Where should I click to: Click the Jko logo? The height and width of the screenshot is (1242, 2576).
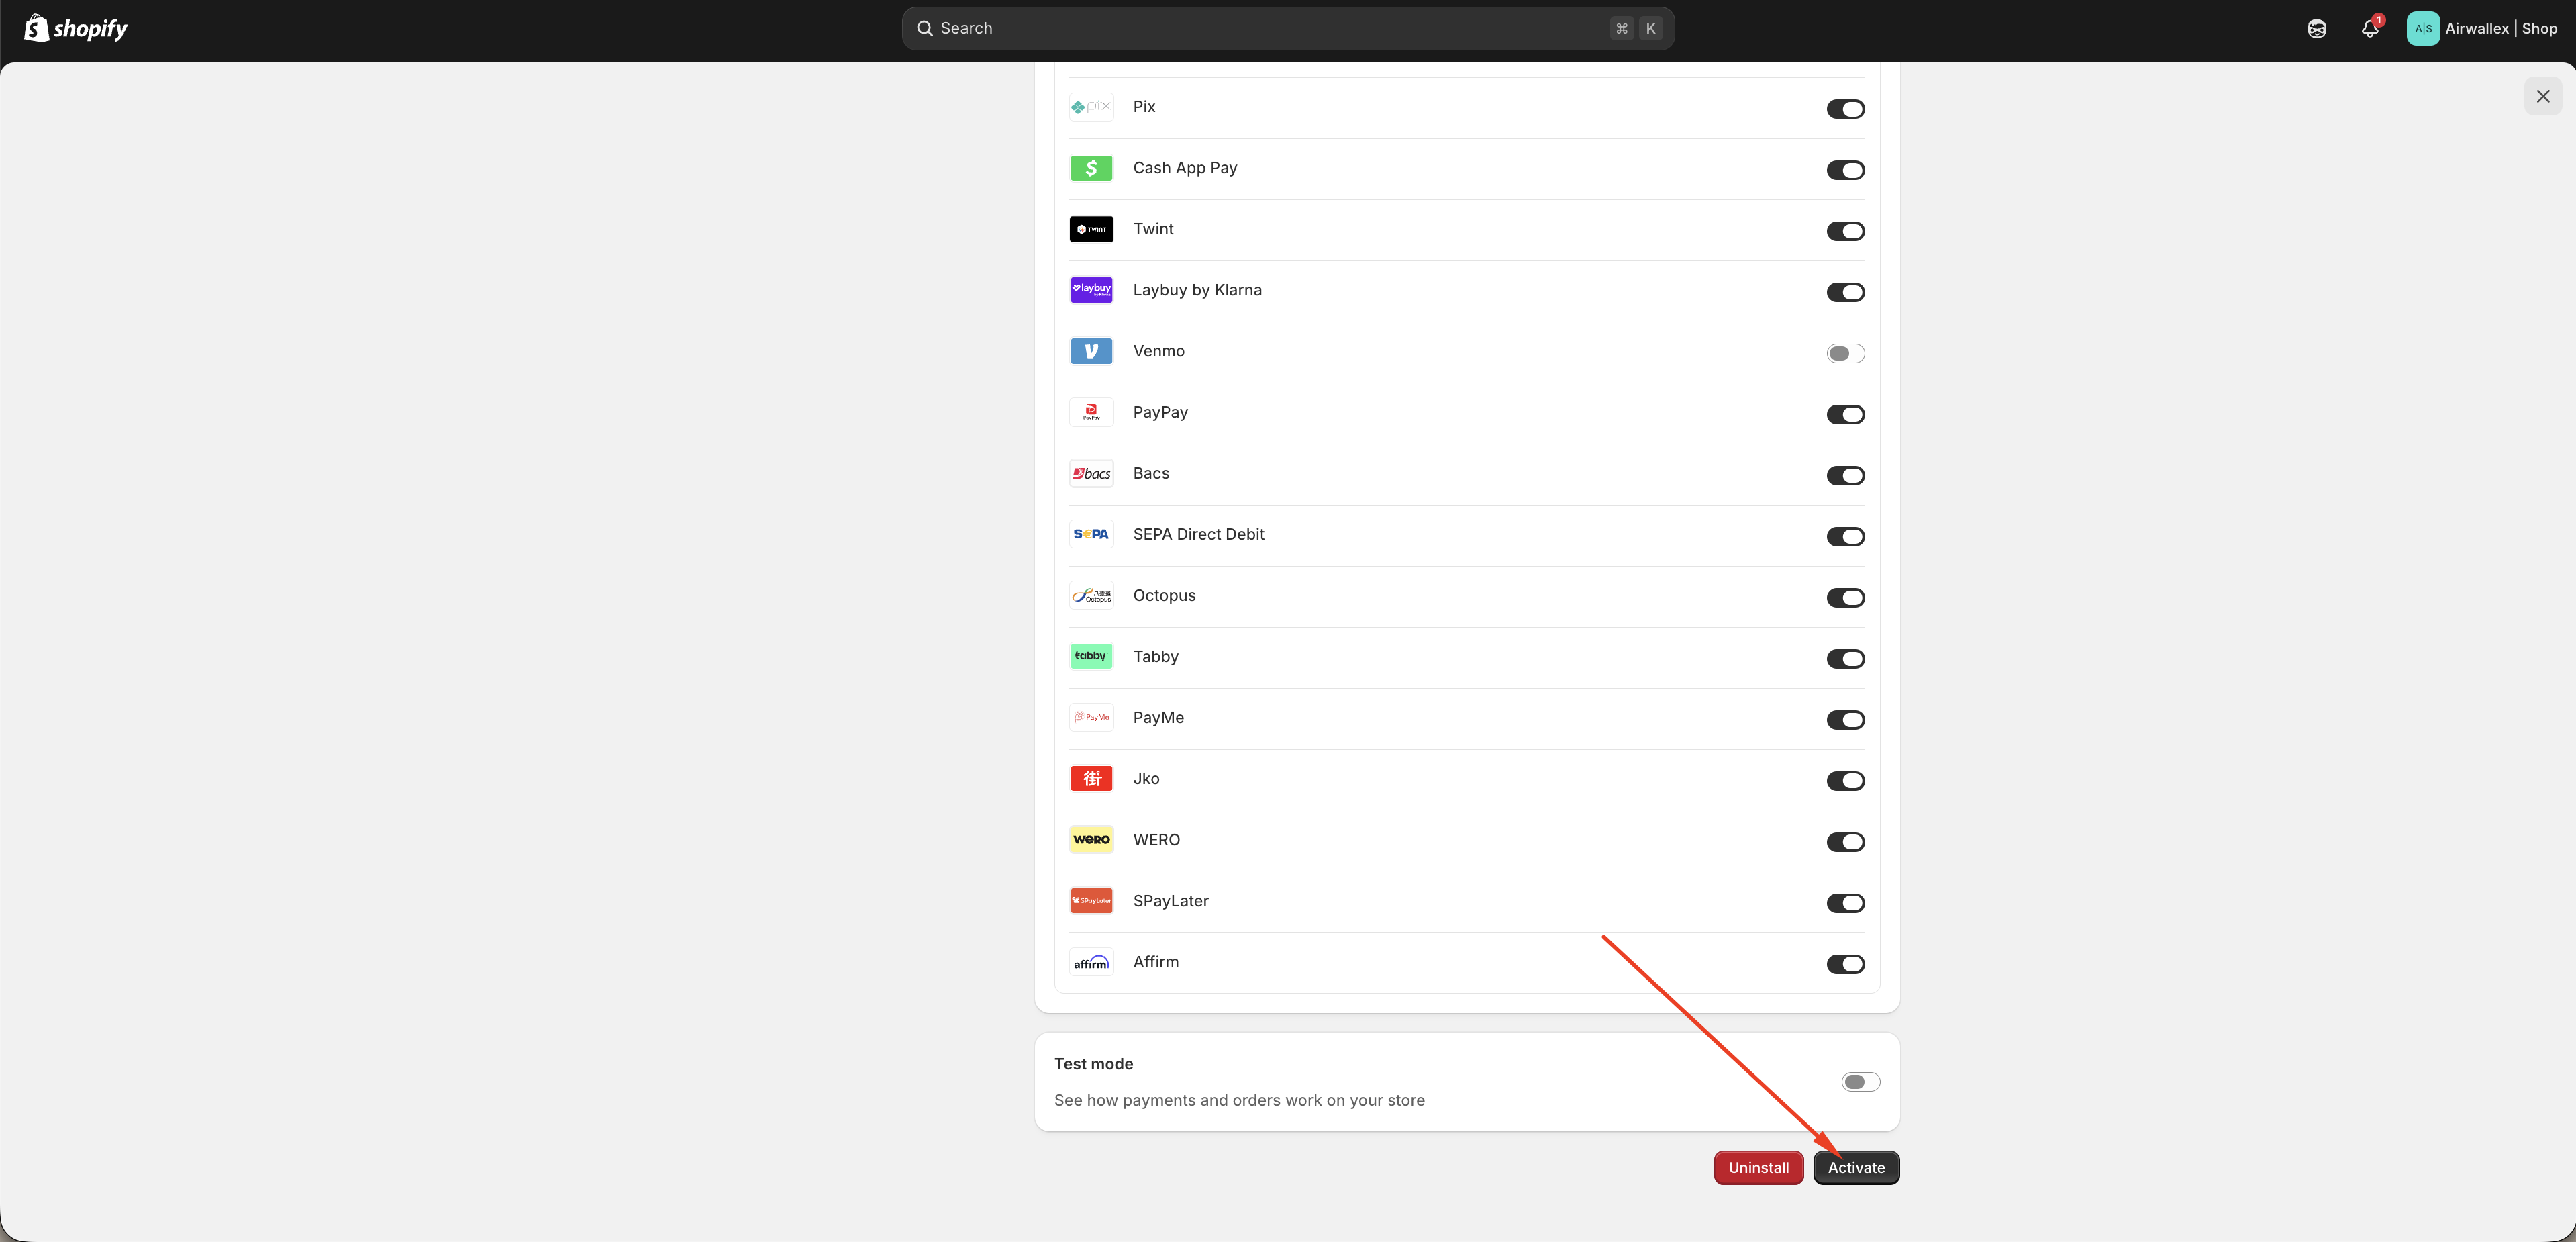[x=1091, y=779]
